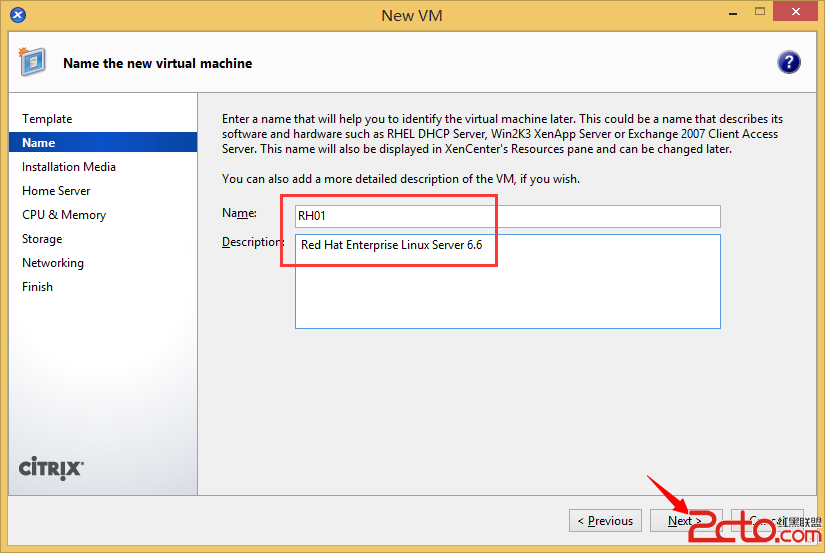Close the New VM dialog
The width and height of the screenshot is (825, 553).
[x=796, y=12]
